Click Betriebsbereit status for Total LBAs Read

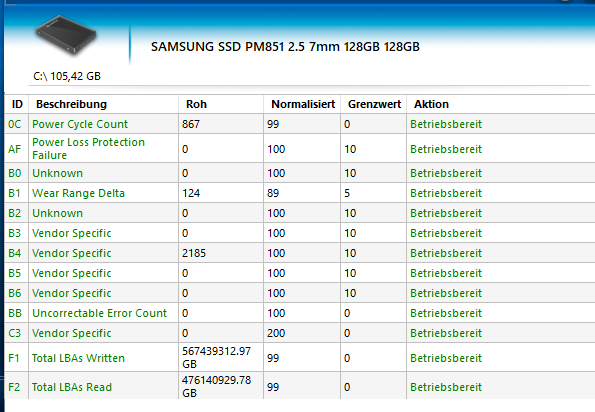[x=446, y=387]
